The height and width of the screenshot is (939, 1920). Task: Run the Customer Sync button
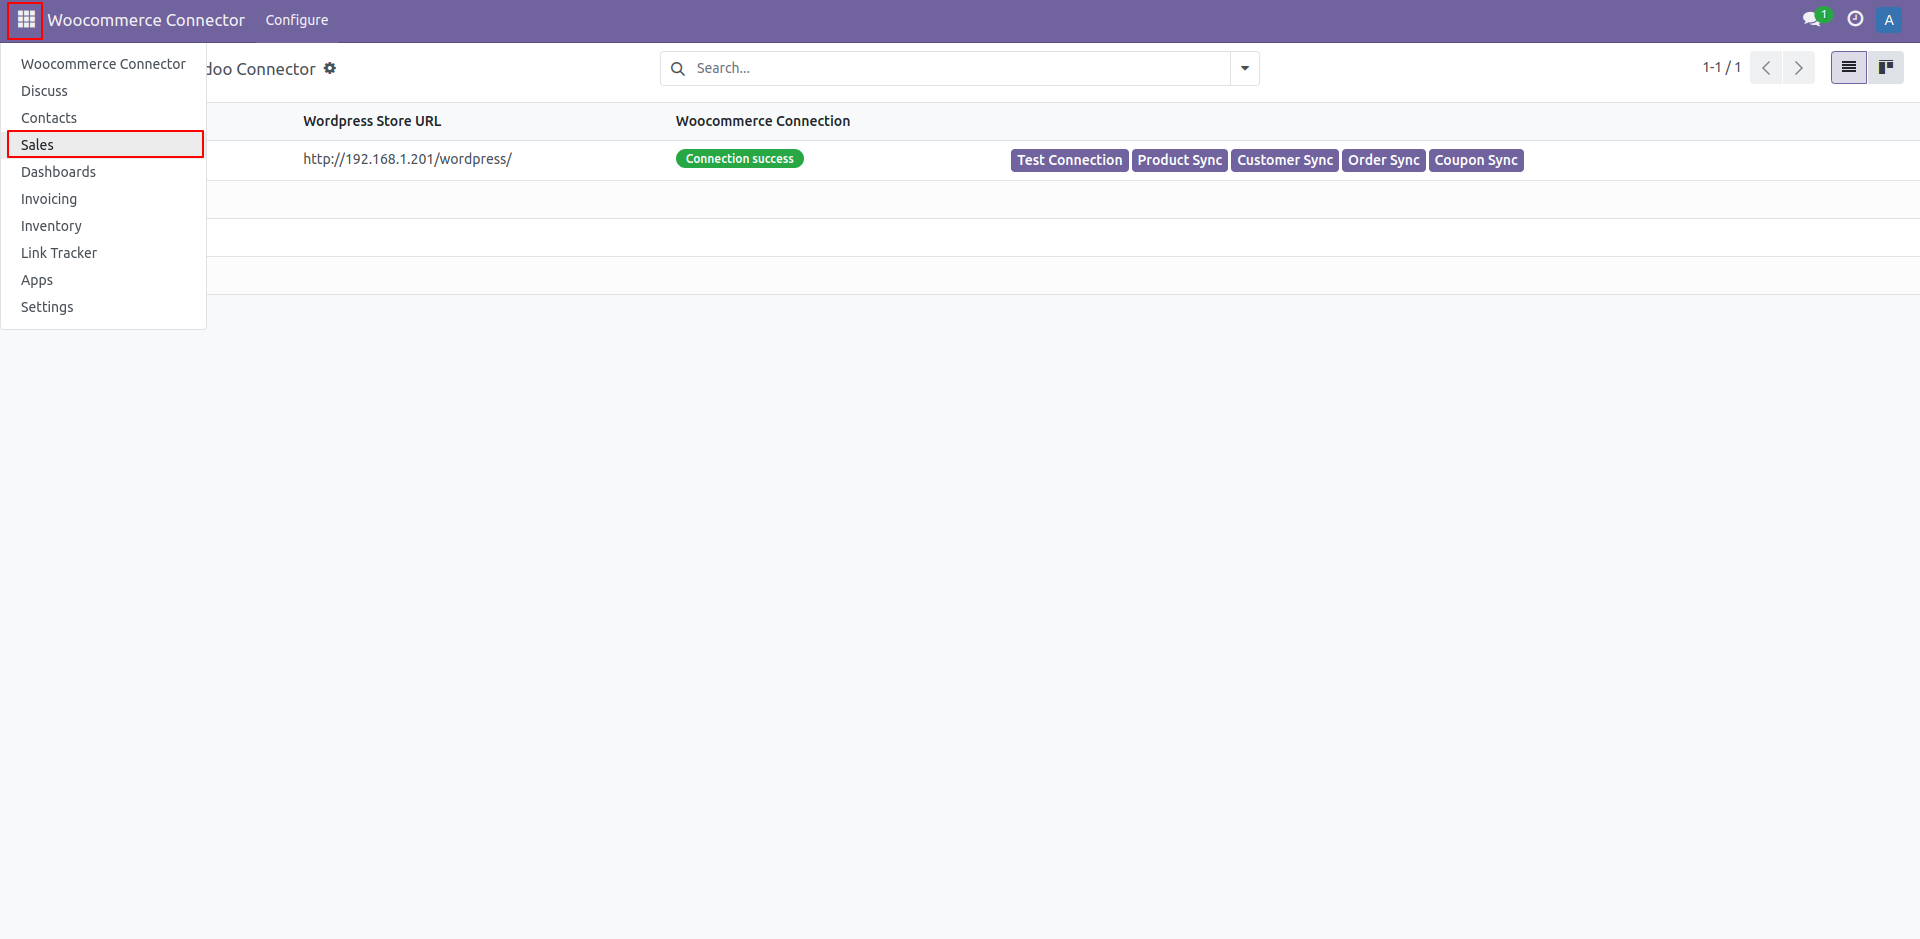[x=1284, y=160]
